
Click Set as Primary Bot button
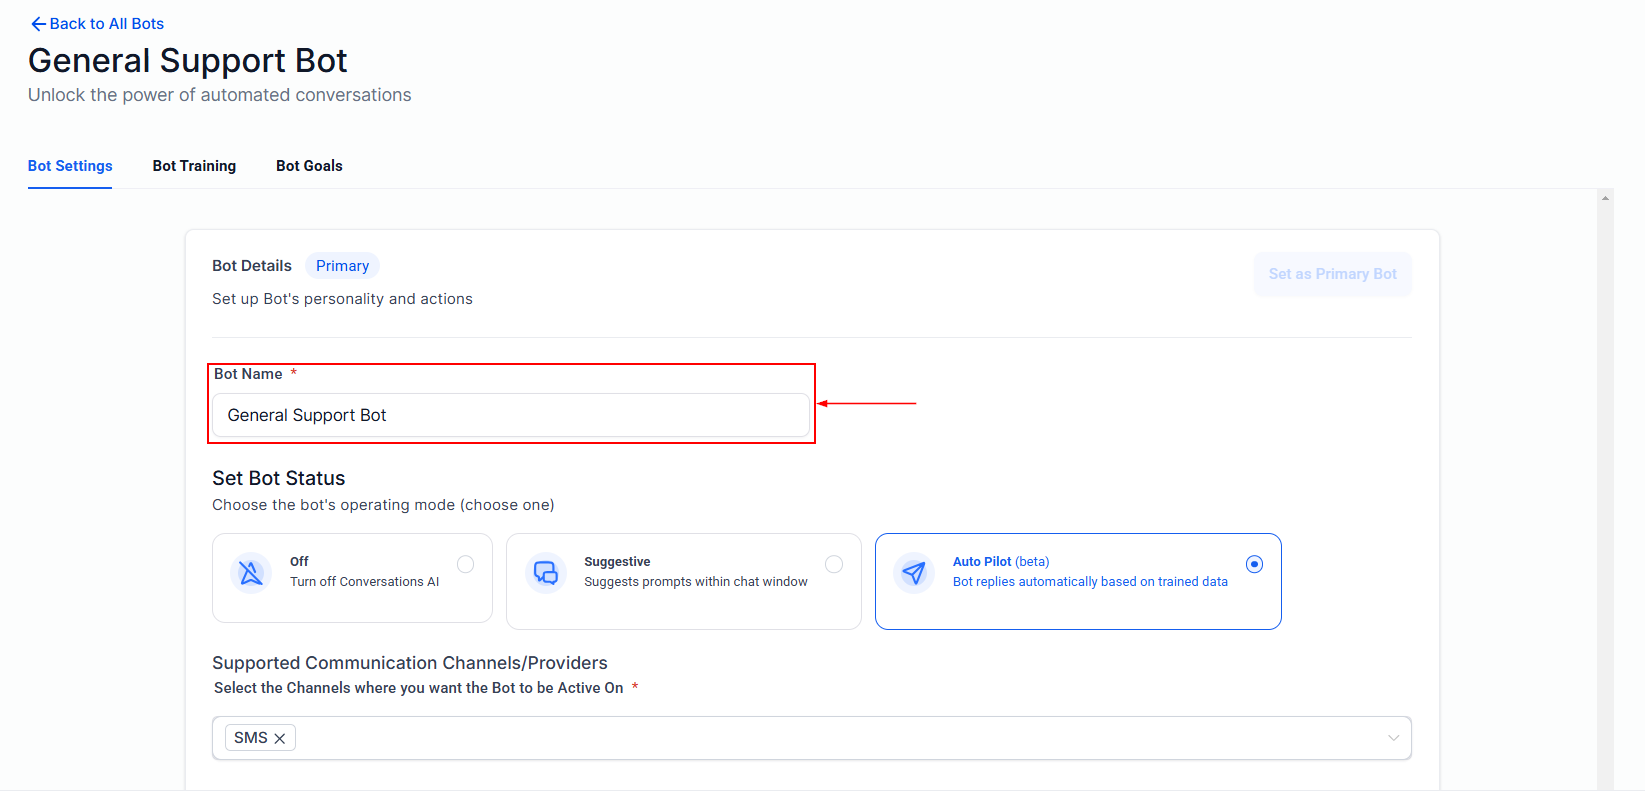[x=1333, y=274]
